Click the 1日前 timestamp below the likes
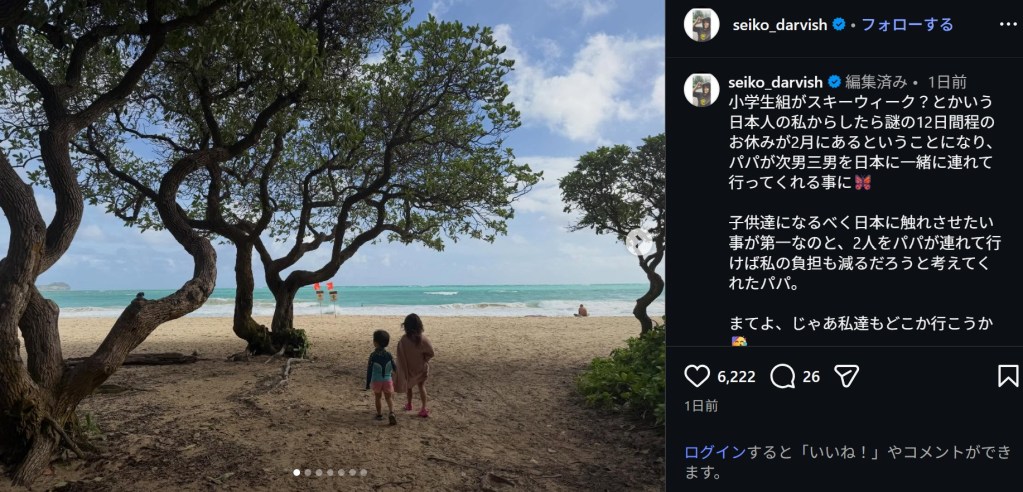1023x492 pixels. (701, 406)
